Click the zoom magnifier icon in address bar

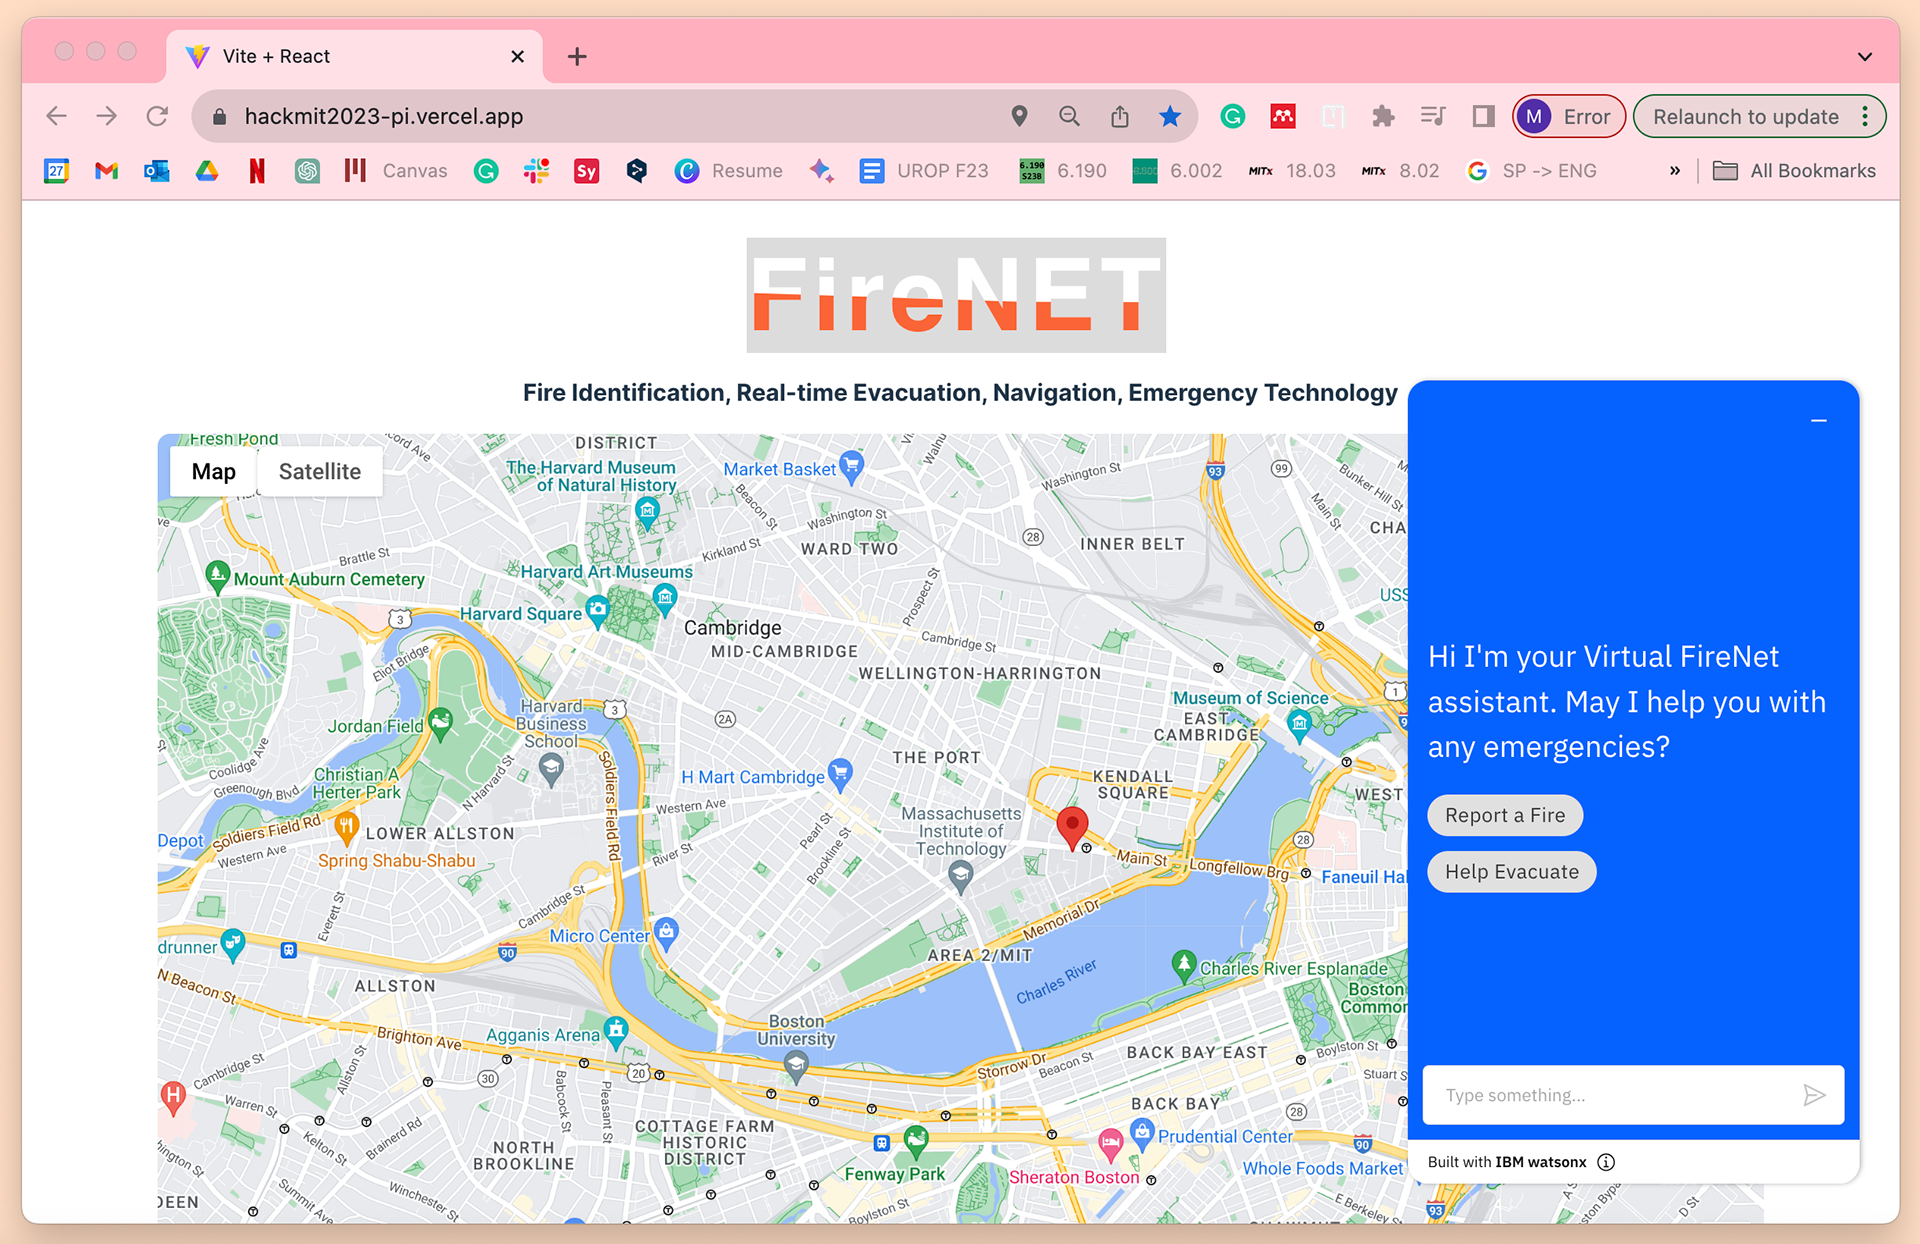point(1069,116)
